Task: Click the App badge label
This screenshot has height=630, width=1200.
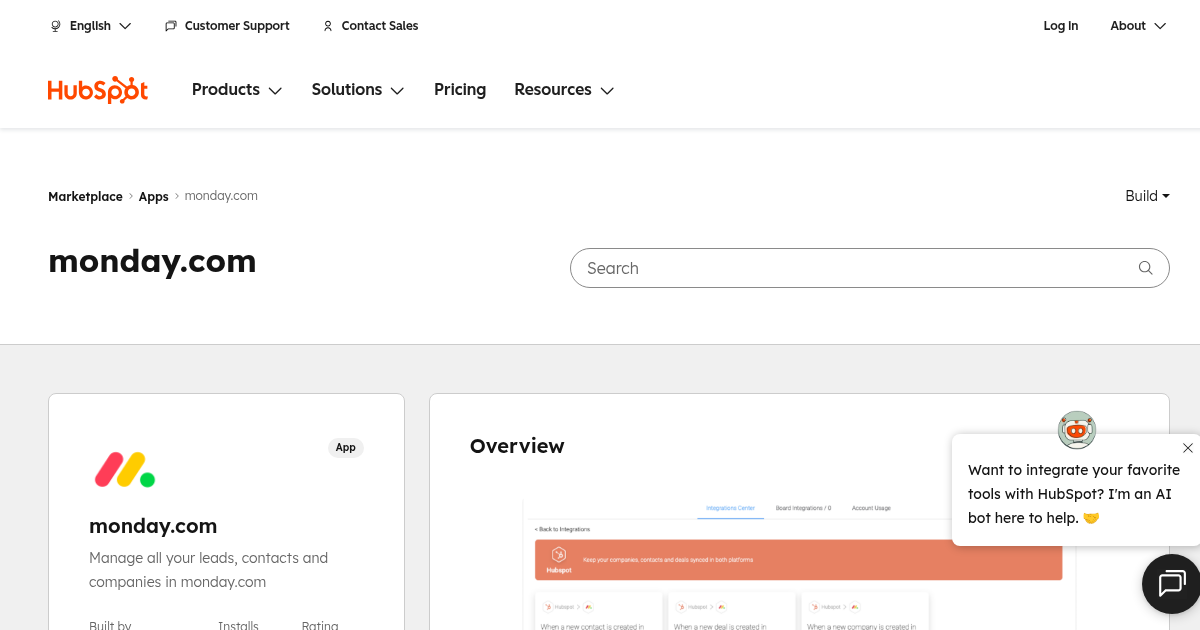Action: click(346, 448)
